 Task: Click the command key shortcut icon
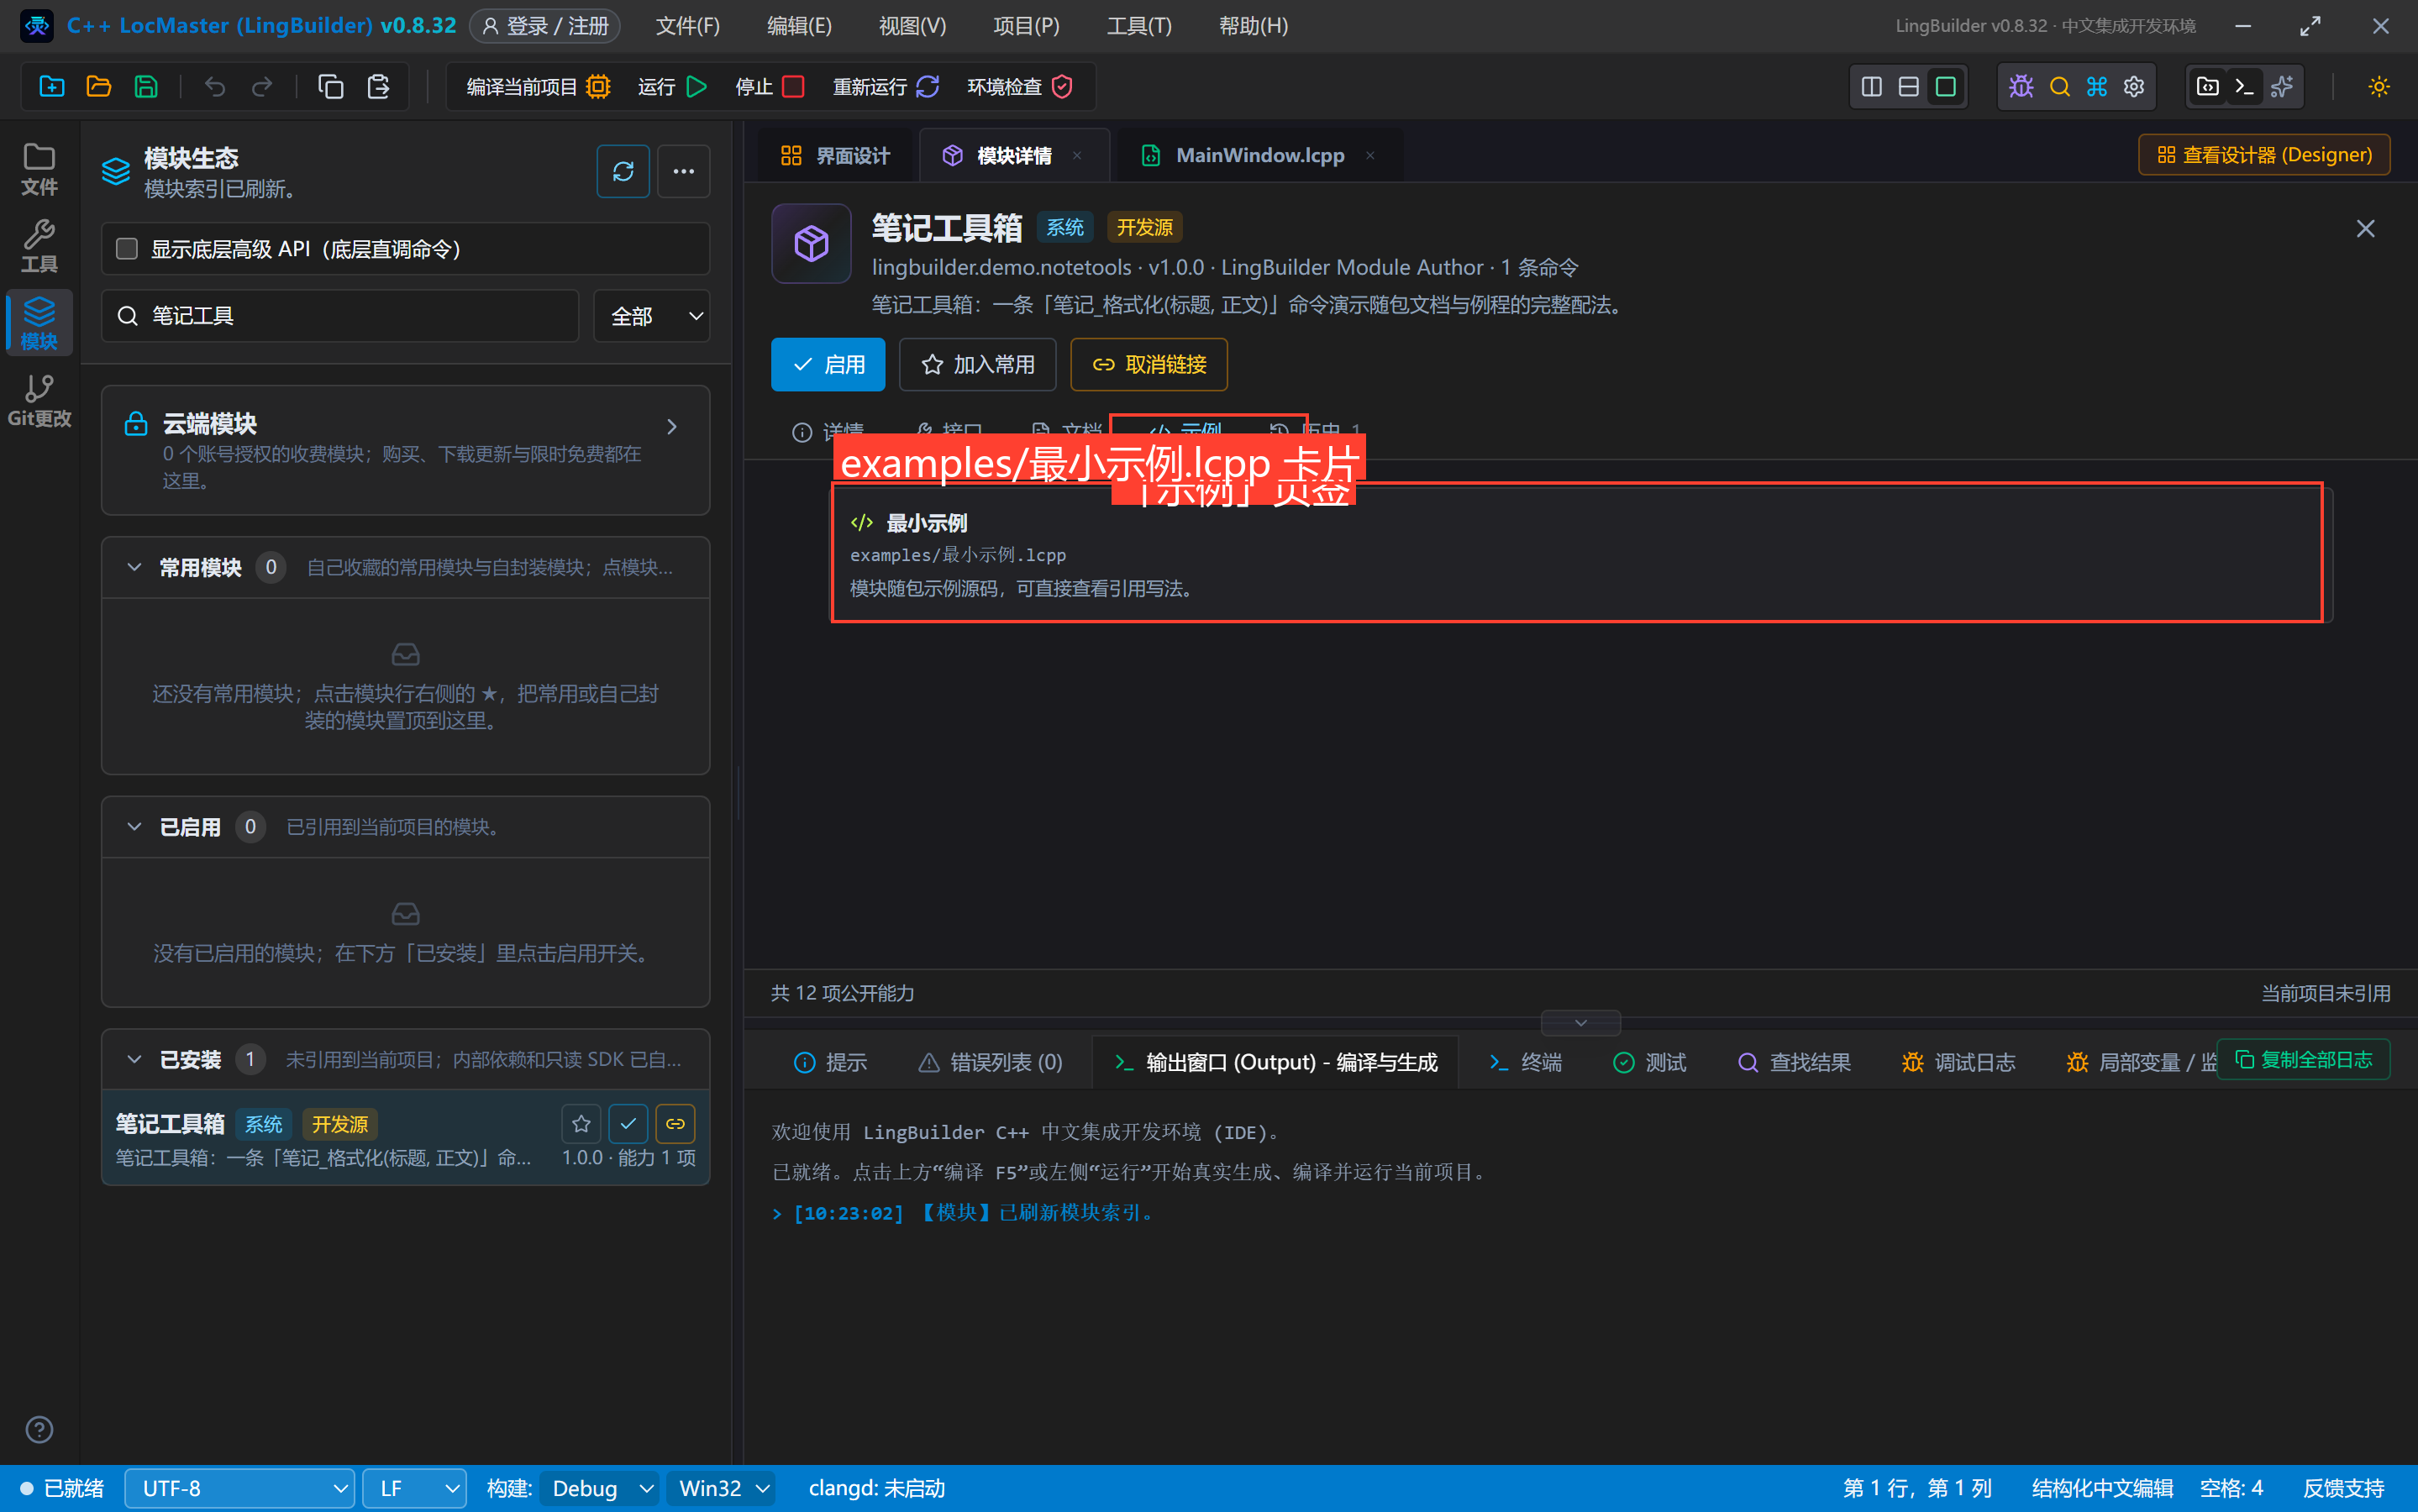[2097, 87]
